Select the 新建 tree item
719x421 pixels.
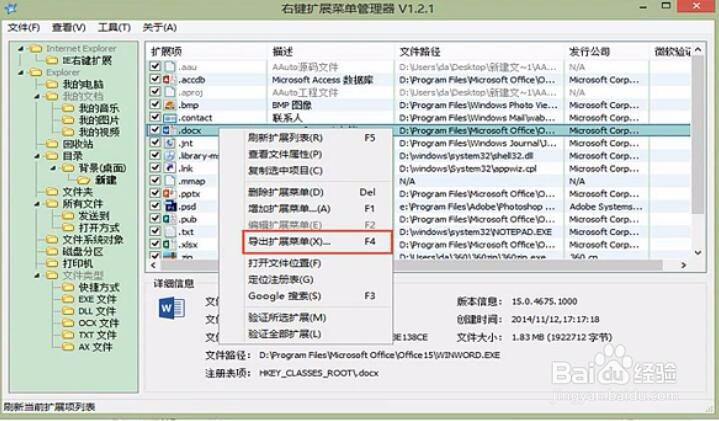(x=105, y=180)
